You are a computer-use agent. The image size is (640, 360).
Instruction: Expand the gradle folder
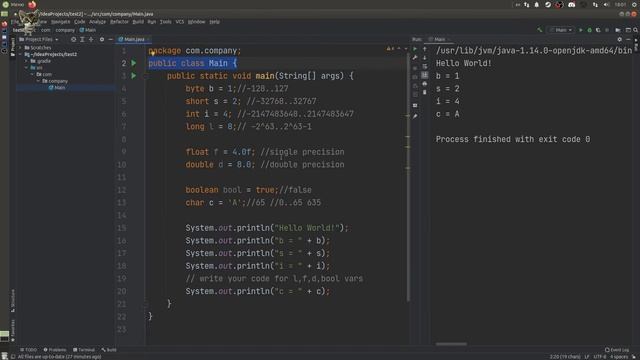(27, 61)
